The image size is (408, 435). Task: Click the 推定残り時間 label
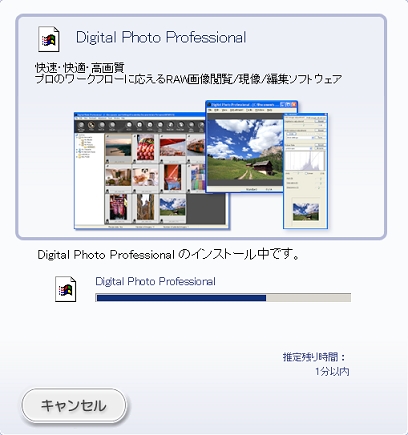click(x=314, y=357)
